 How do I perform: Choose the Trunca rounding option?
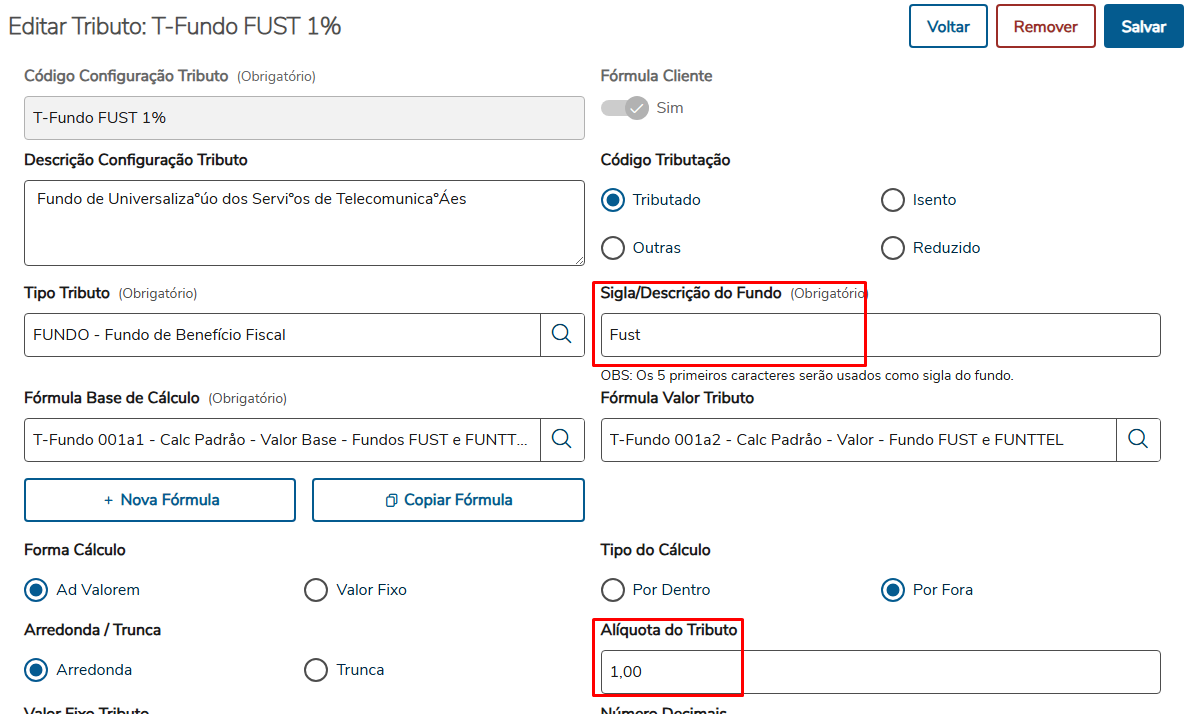(316, 670)
